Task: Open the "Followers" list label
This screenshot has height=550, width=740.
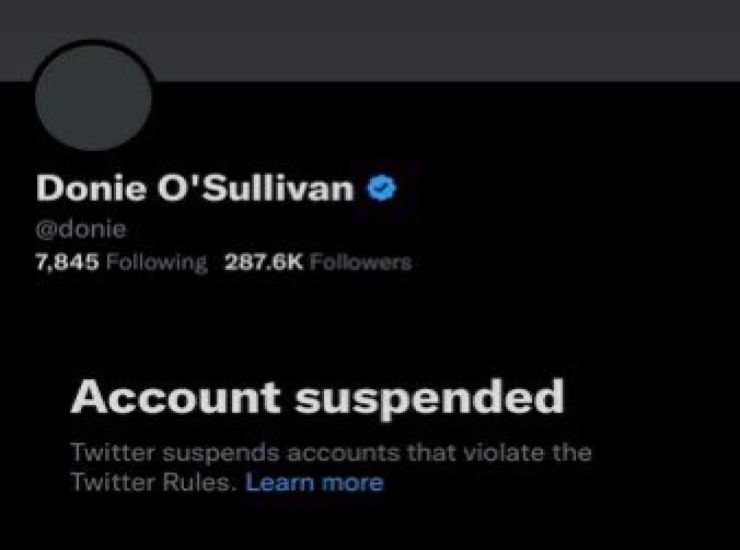Action: [361, 263]
